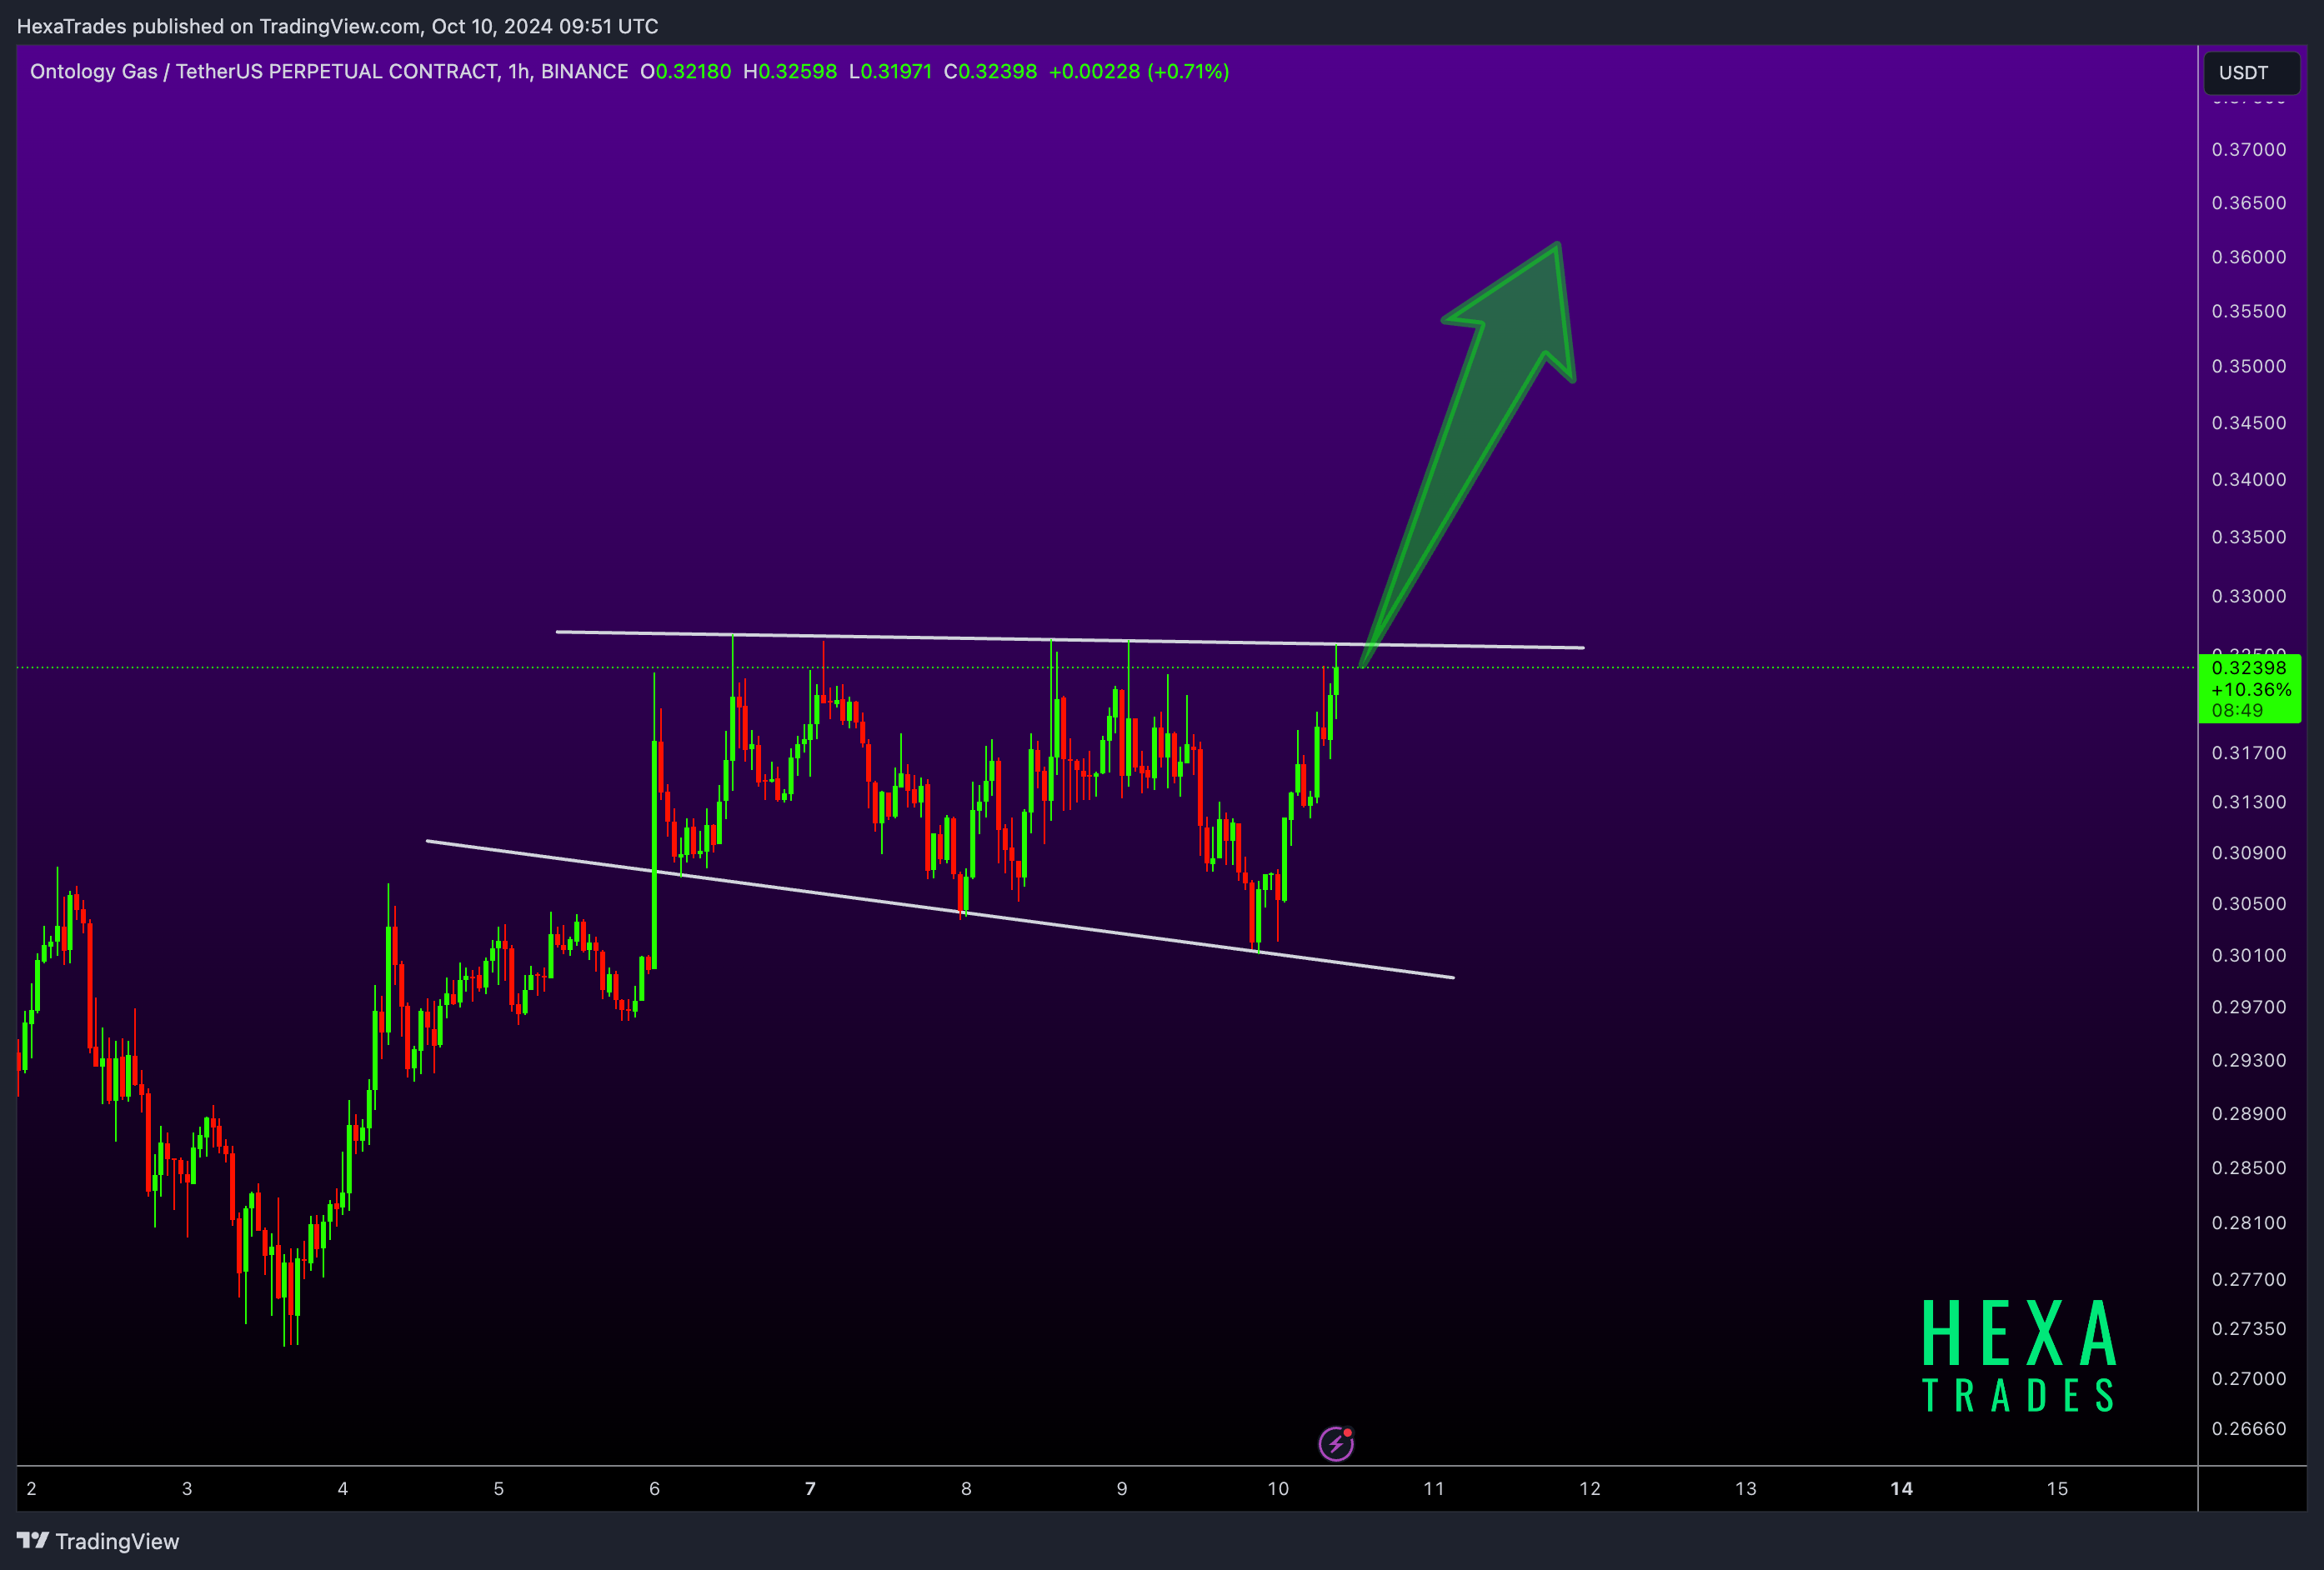Click date label 13 on the time axis
2324x1570 pixels.
pyautogui.click(x=1746, y=1488)
